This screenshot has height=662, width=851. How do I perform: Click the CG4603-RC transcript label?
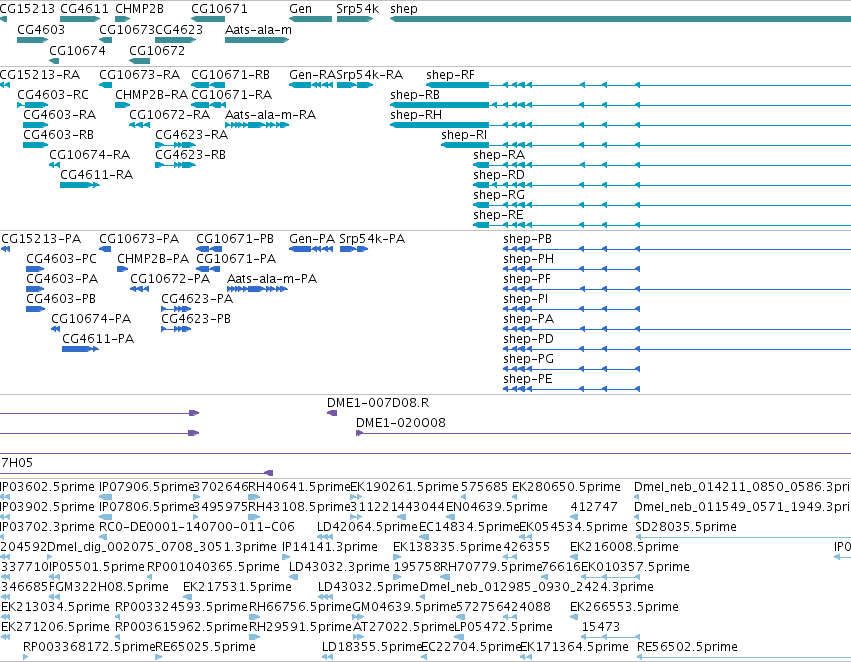click(x=53, y=95)
